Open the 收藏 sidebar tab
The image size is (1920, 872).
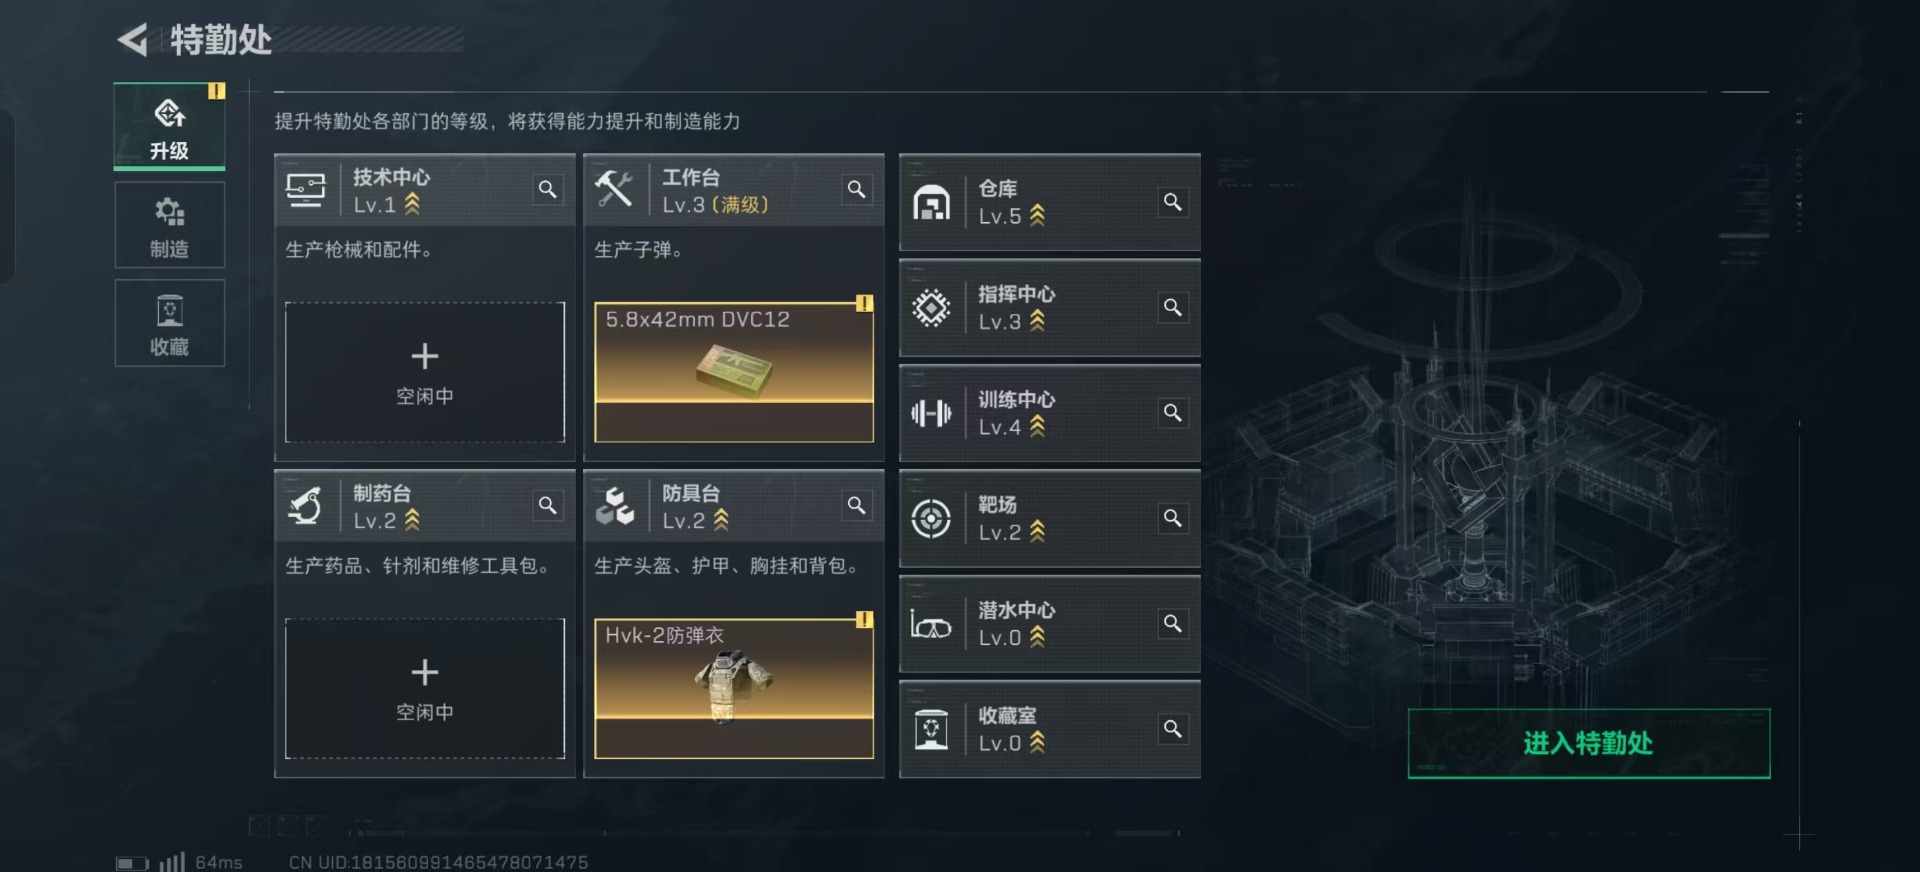(x=169, y=323)
